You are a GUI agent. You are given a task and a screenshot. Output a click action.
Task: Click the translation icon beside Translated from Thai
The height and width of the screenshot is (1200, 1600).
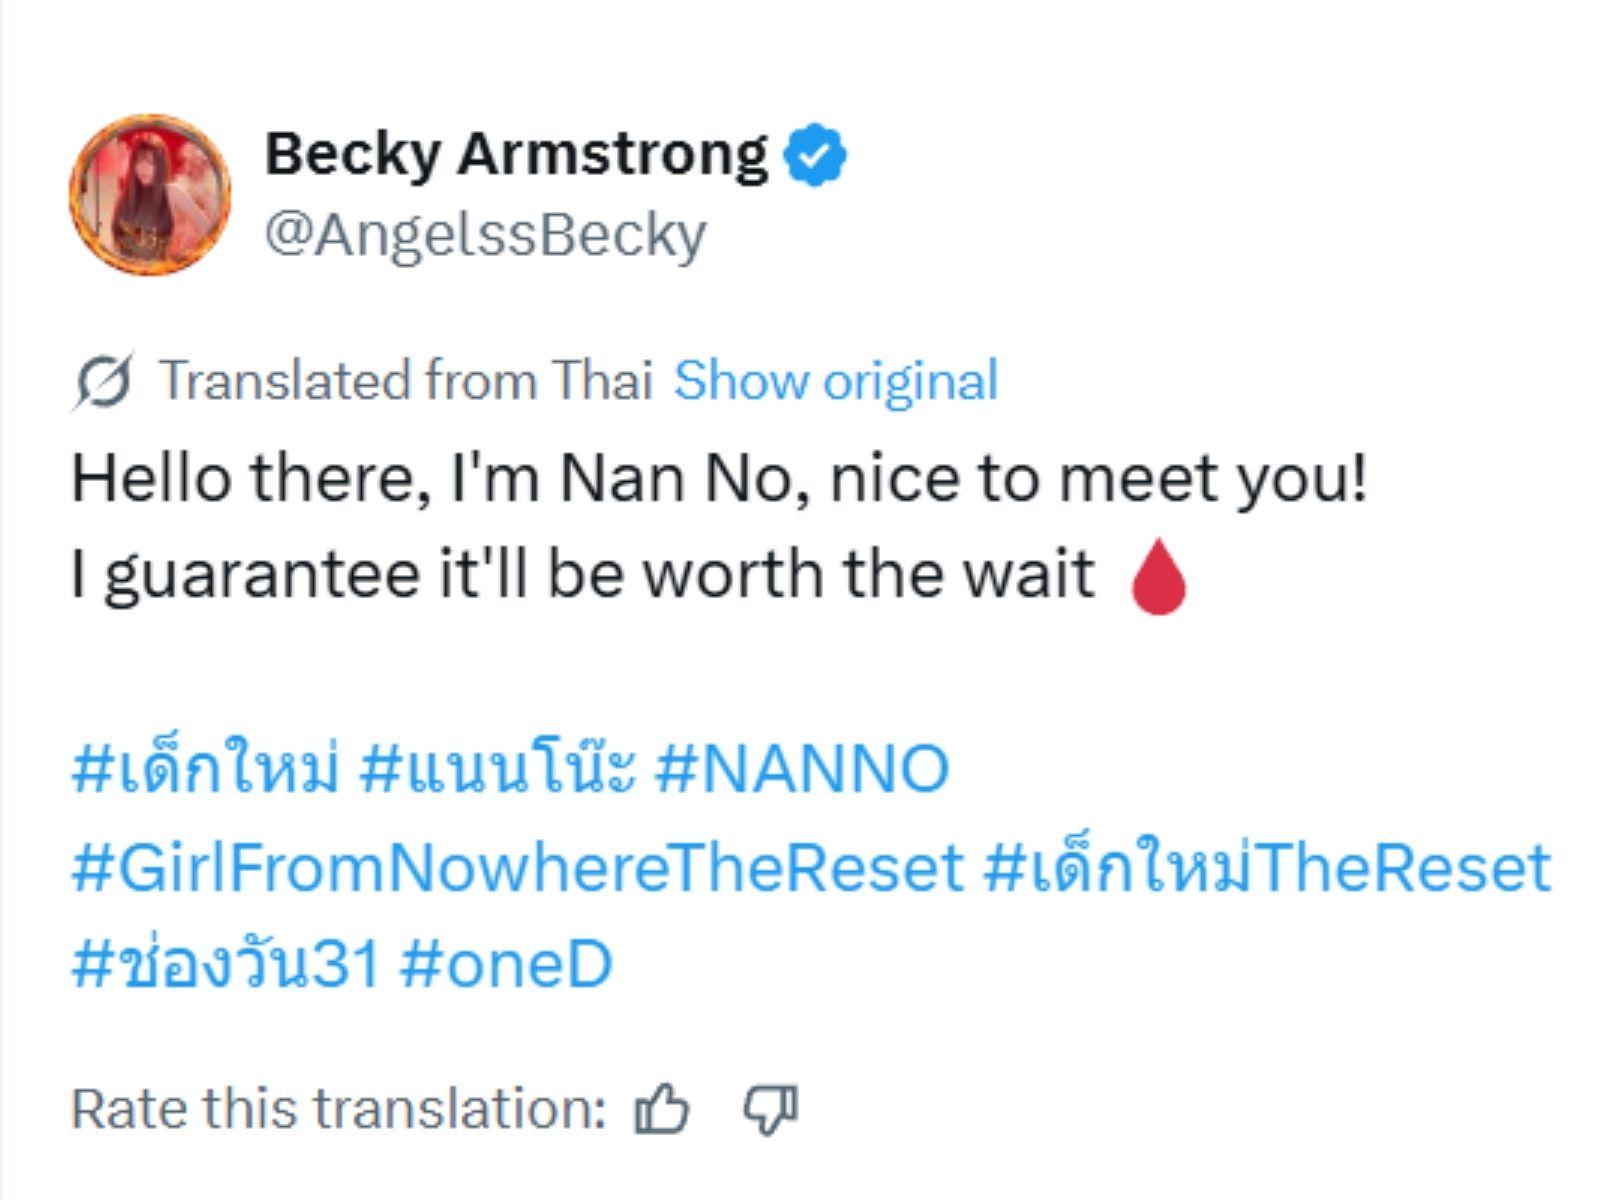[x=102, y=381]
